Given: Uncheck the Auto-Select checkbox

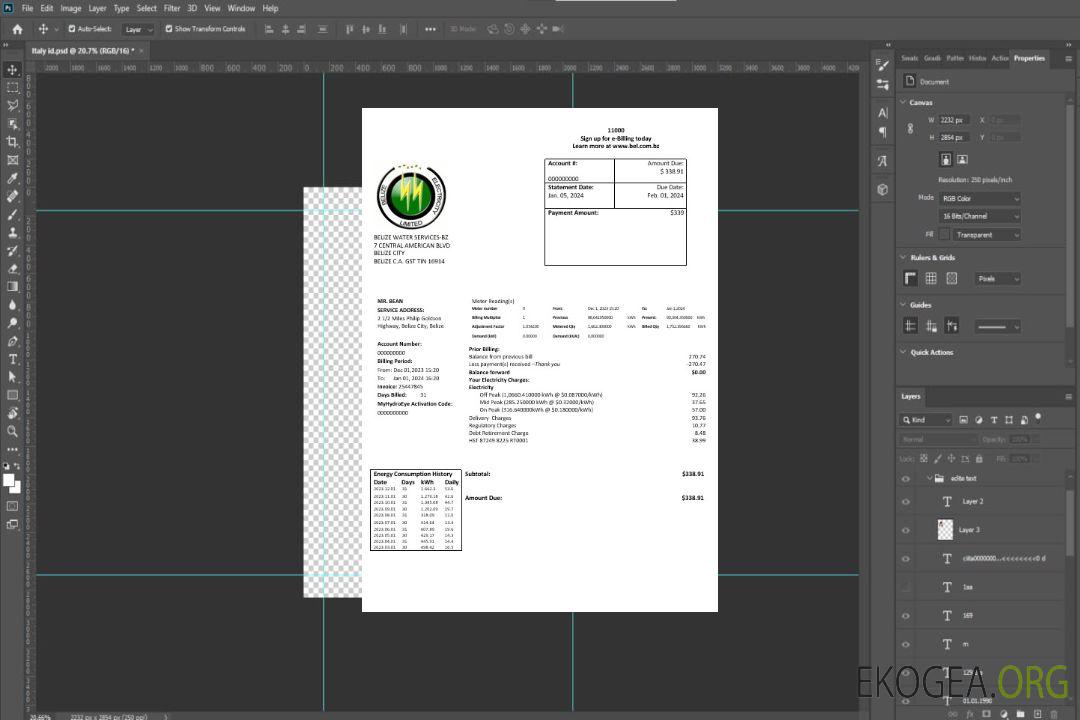Looking at the screenshot, I should click(72, 29).
